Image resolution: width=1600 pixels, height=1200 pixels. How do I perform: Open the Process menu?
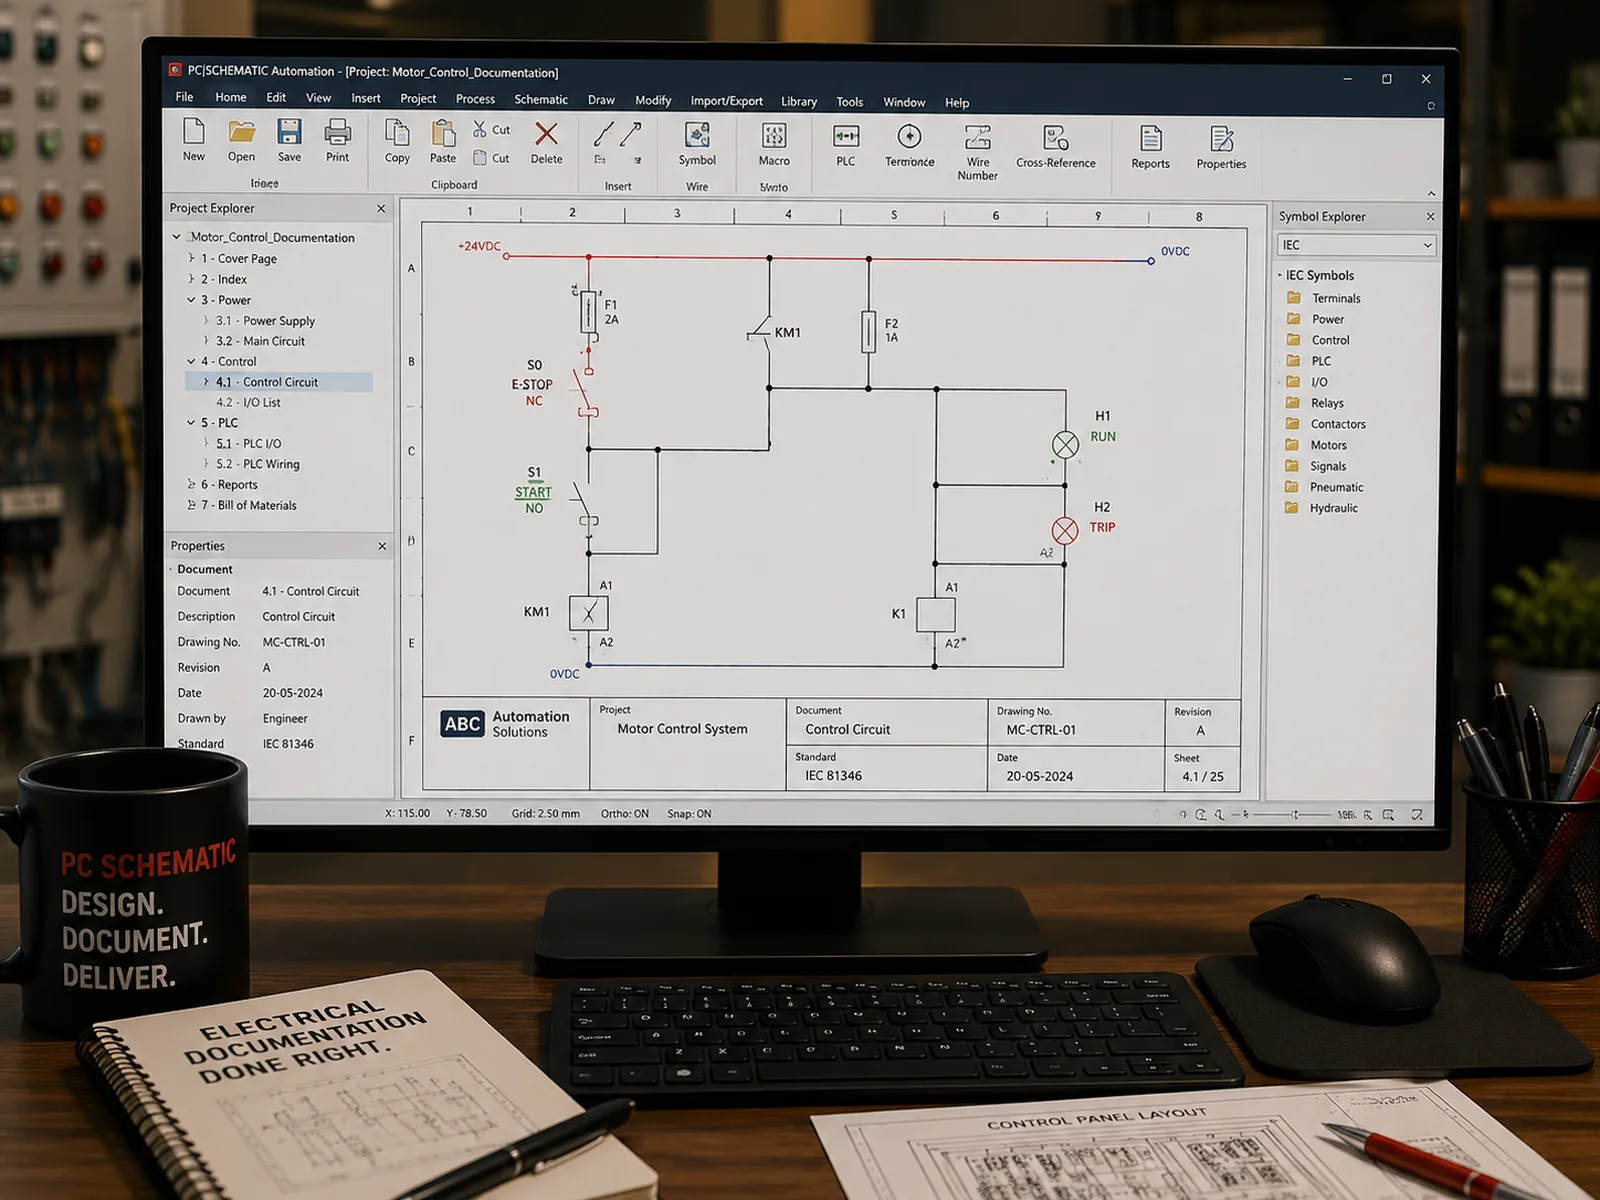[x=475, y=99]
